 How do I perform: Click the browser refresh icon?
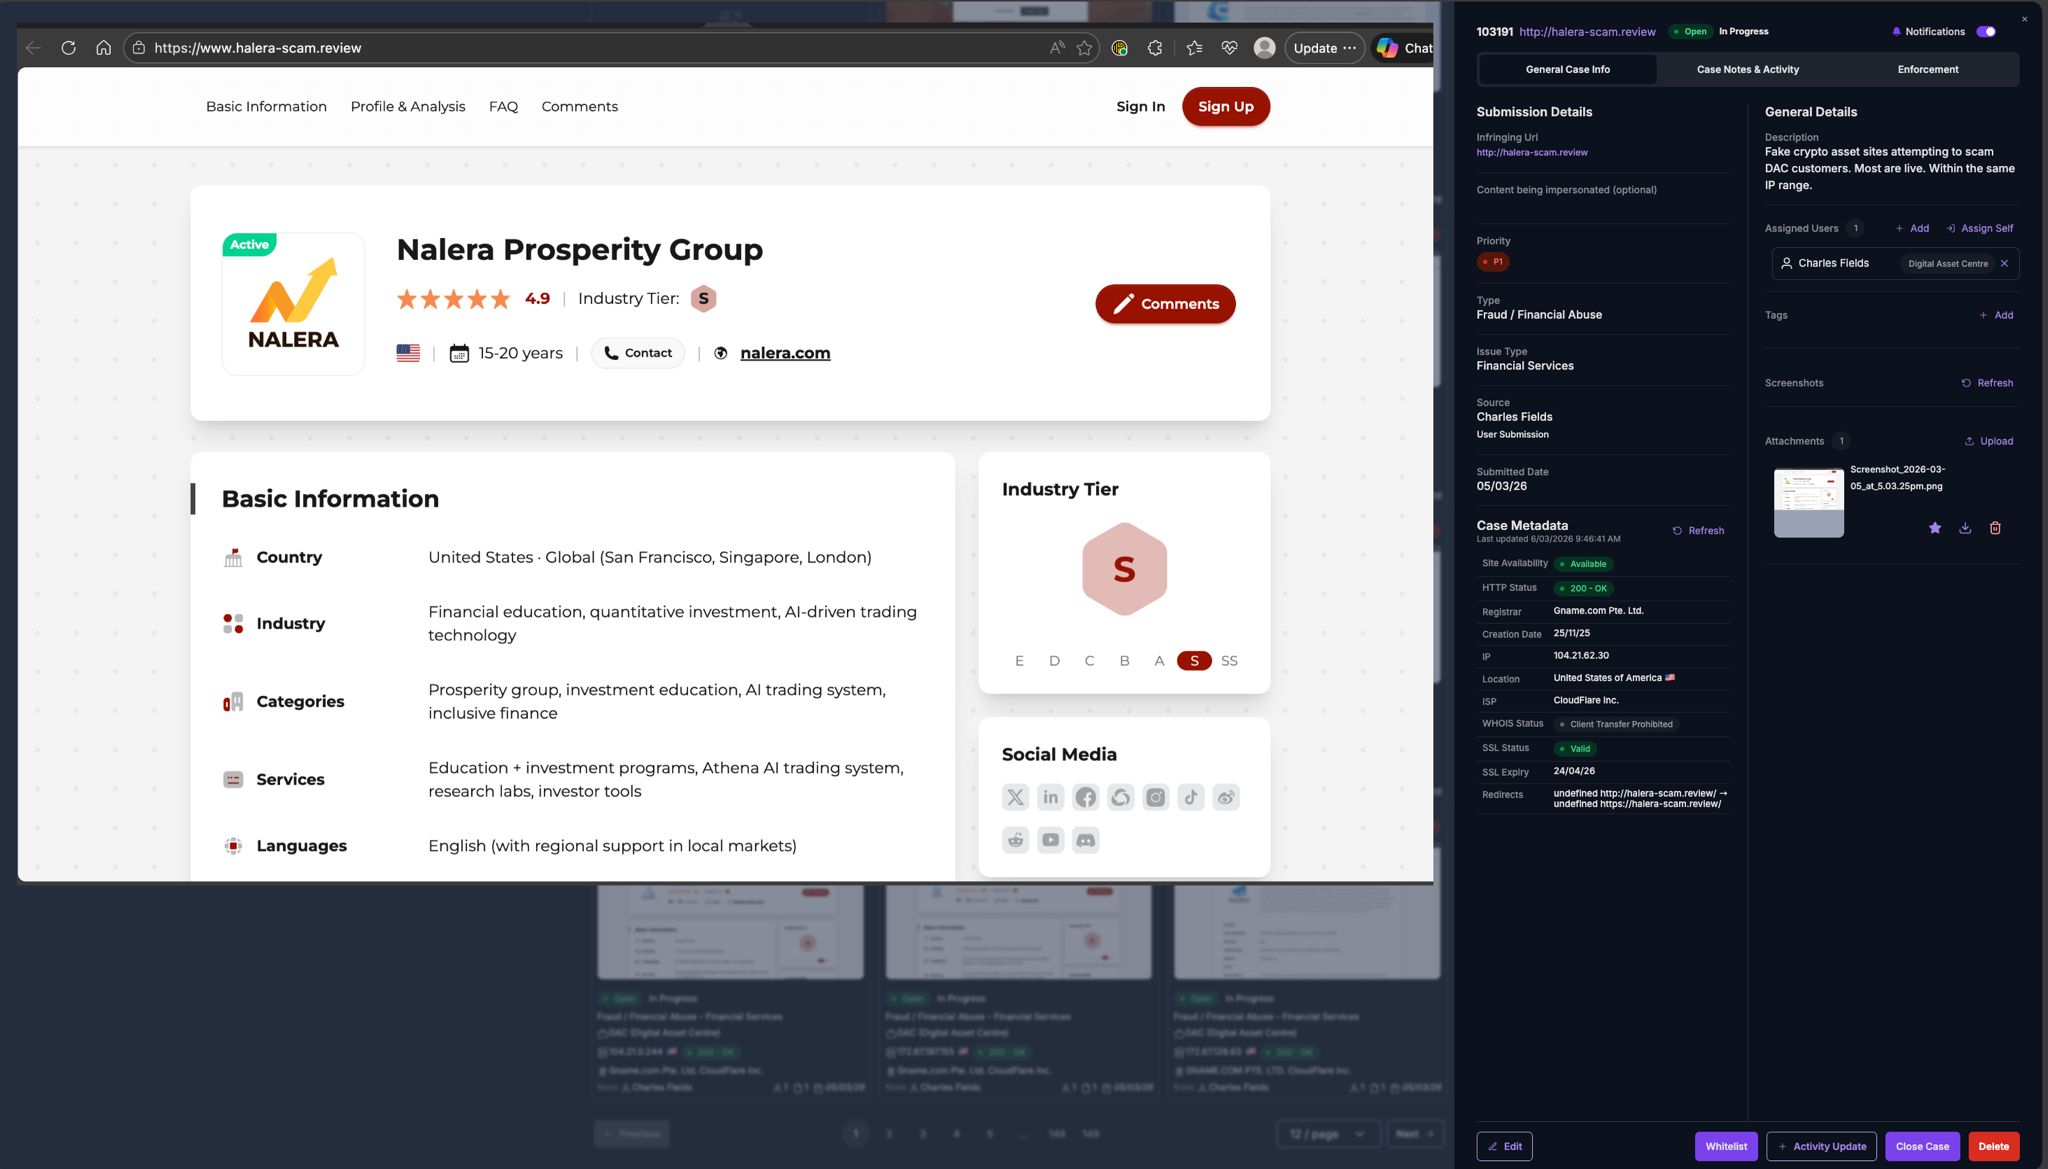[x=68, y=48]
